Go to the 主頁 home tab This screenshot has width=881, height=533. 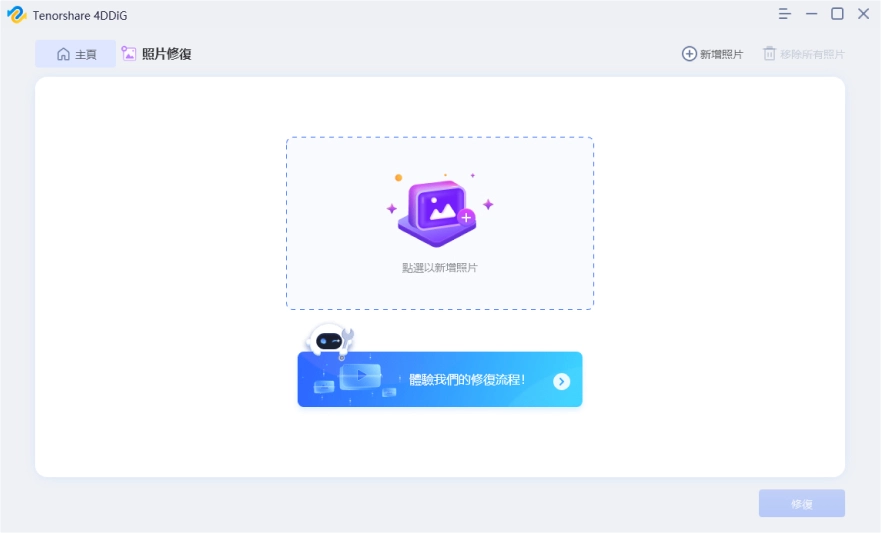pyautogui.click(x=76, y=54)
